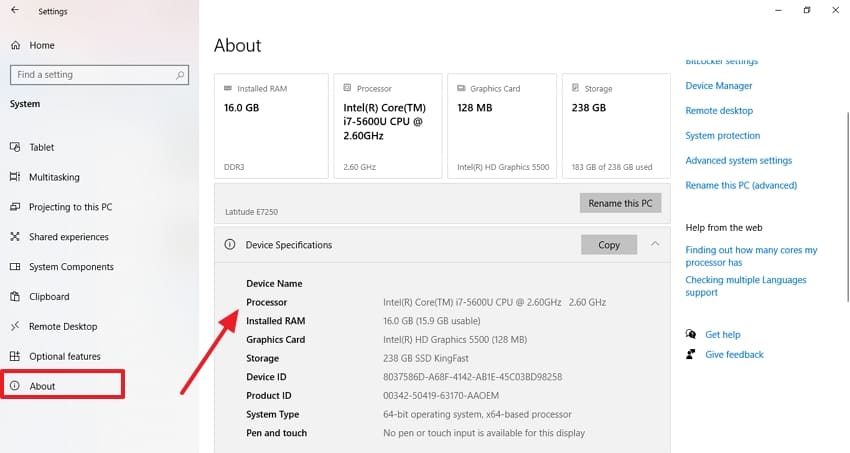Open Checking multiple Languages support link
Image resolution: width=850 pixels, height=453 pixels.
[745, 286]
